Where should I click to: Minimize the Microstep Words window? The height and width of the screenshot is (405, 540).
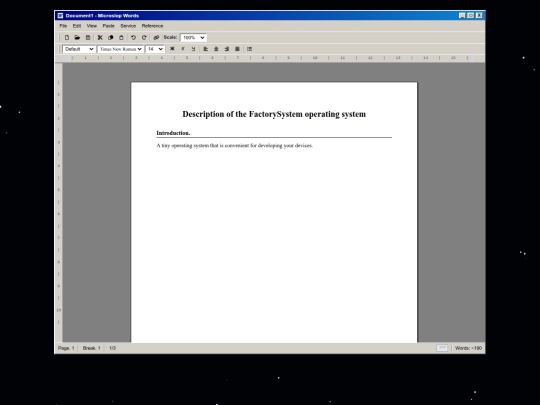coord(462,15)
